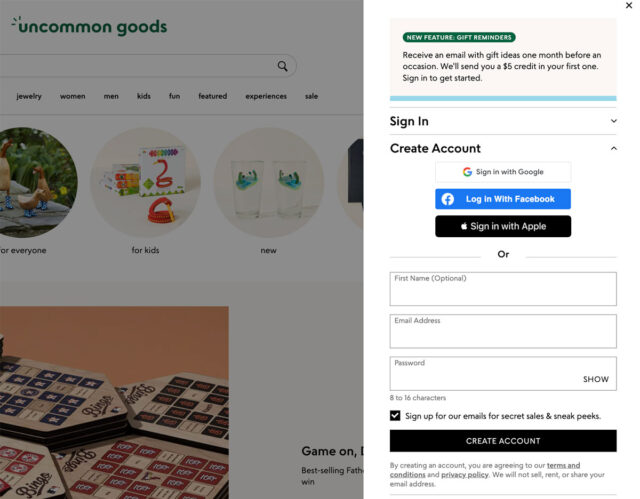
Task: Sign in with Google button
Action: [x=503, y=172]
